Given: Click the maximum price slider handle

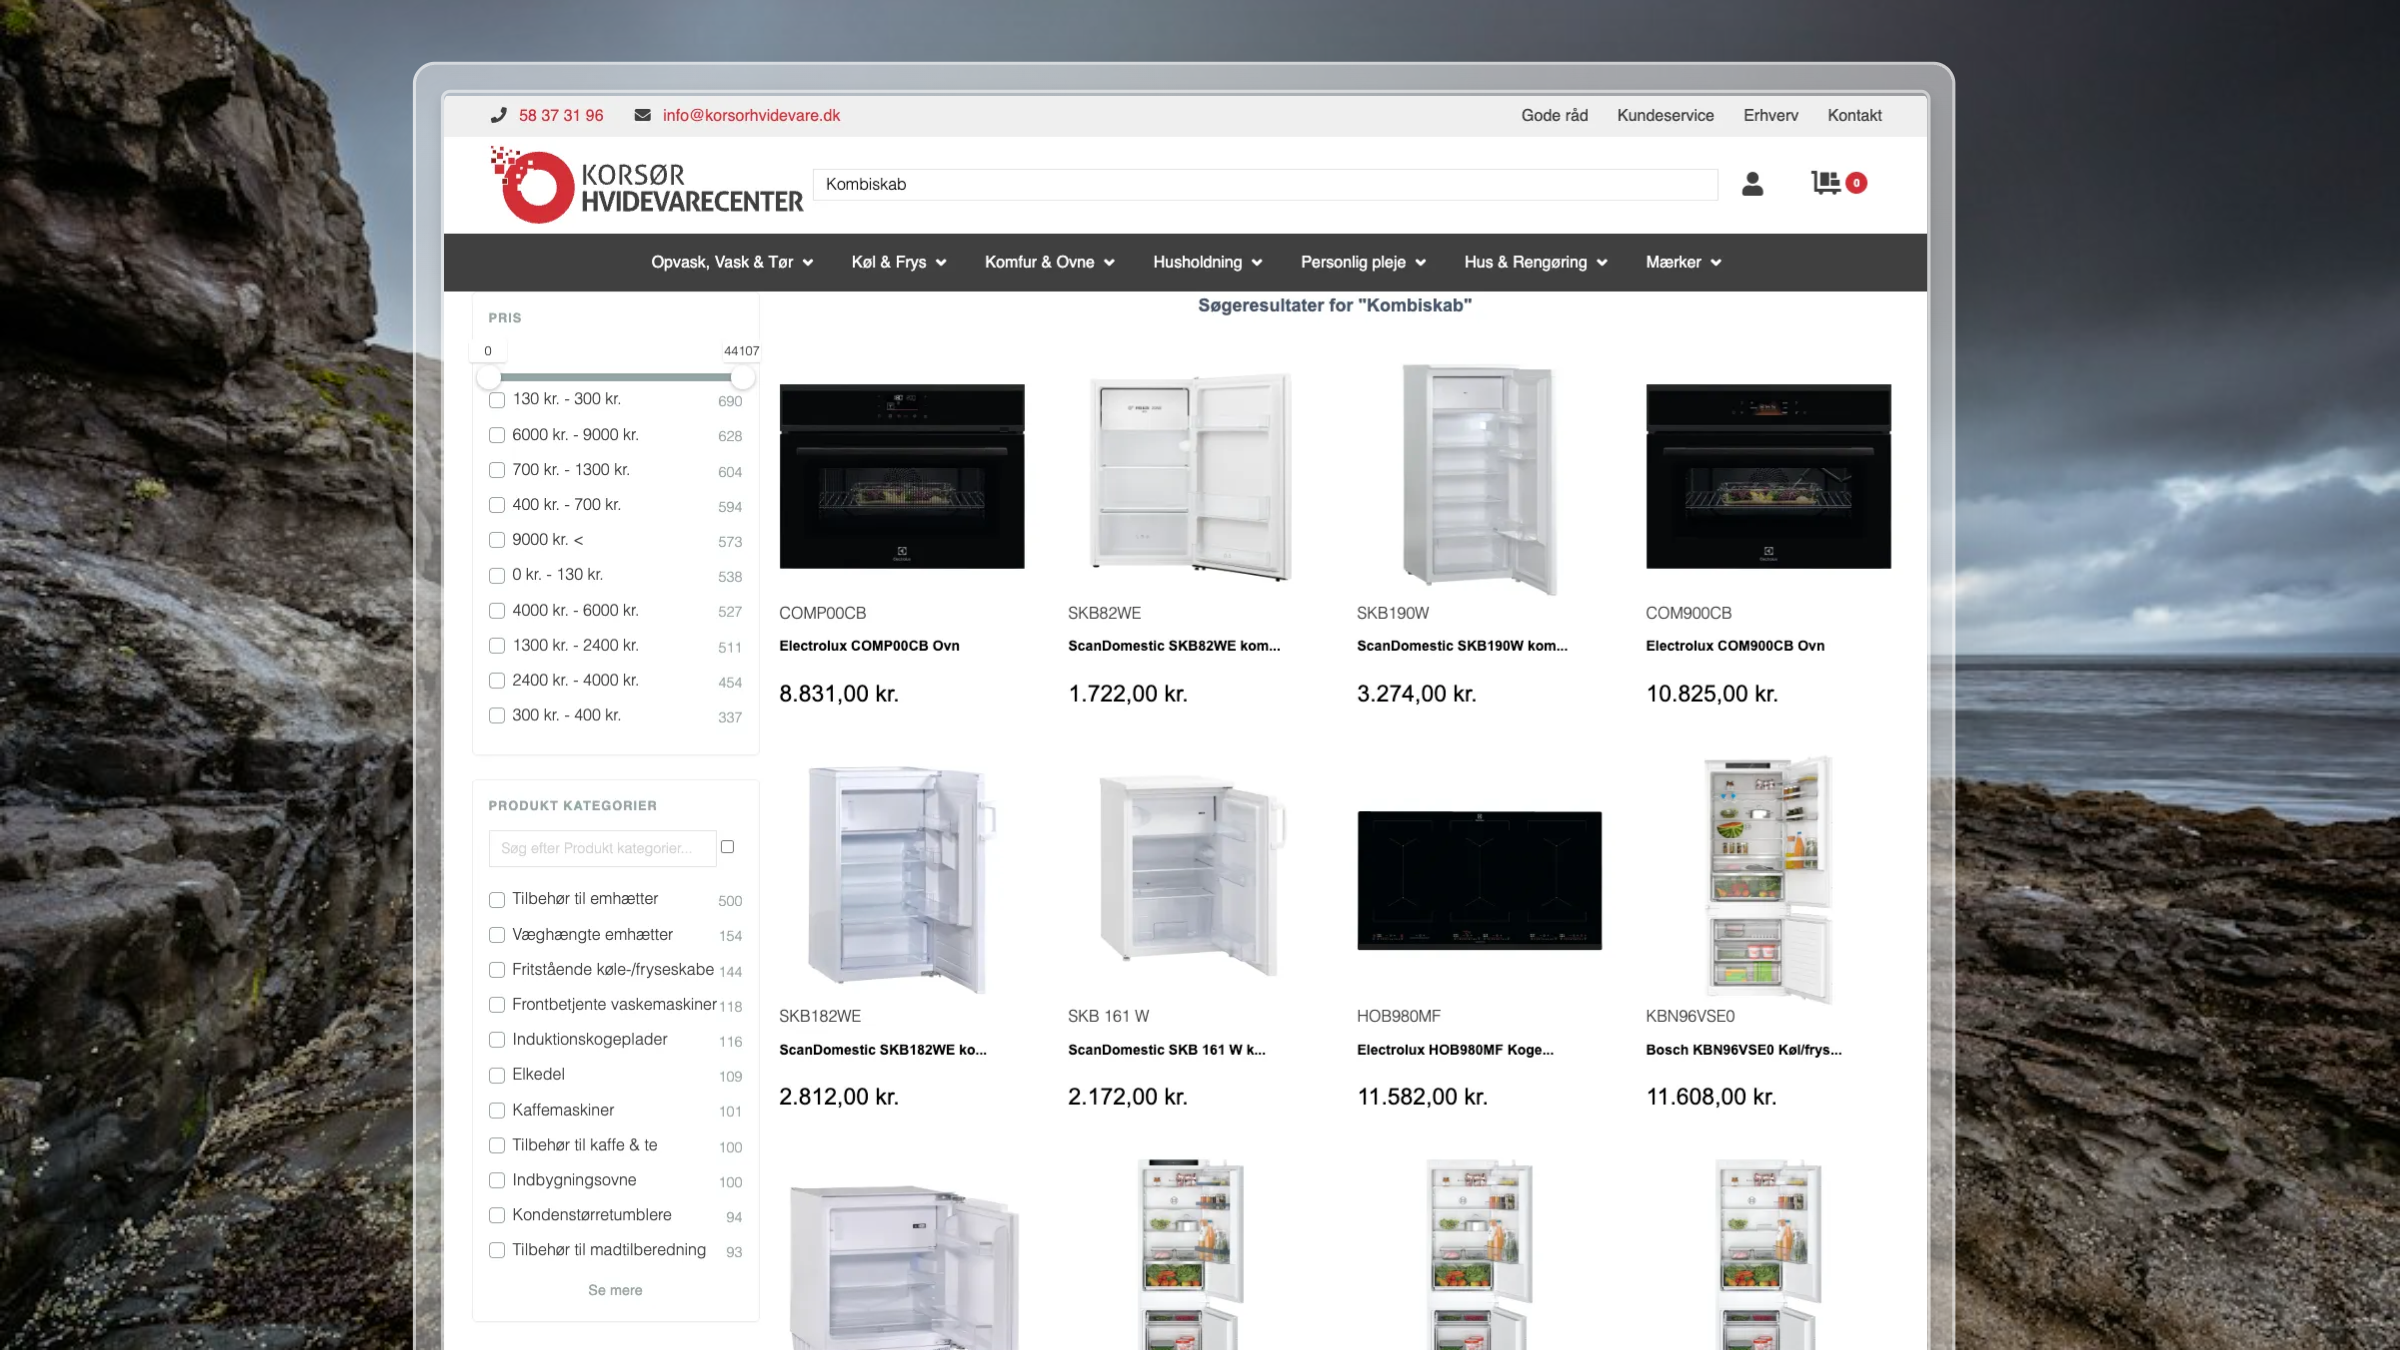Looking at the screenshot, I should 742,377.
